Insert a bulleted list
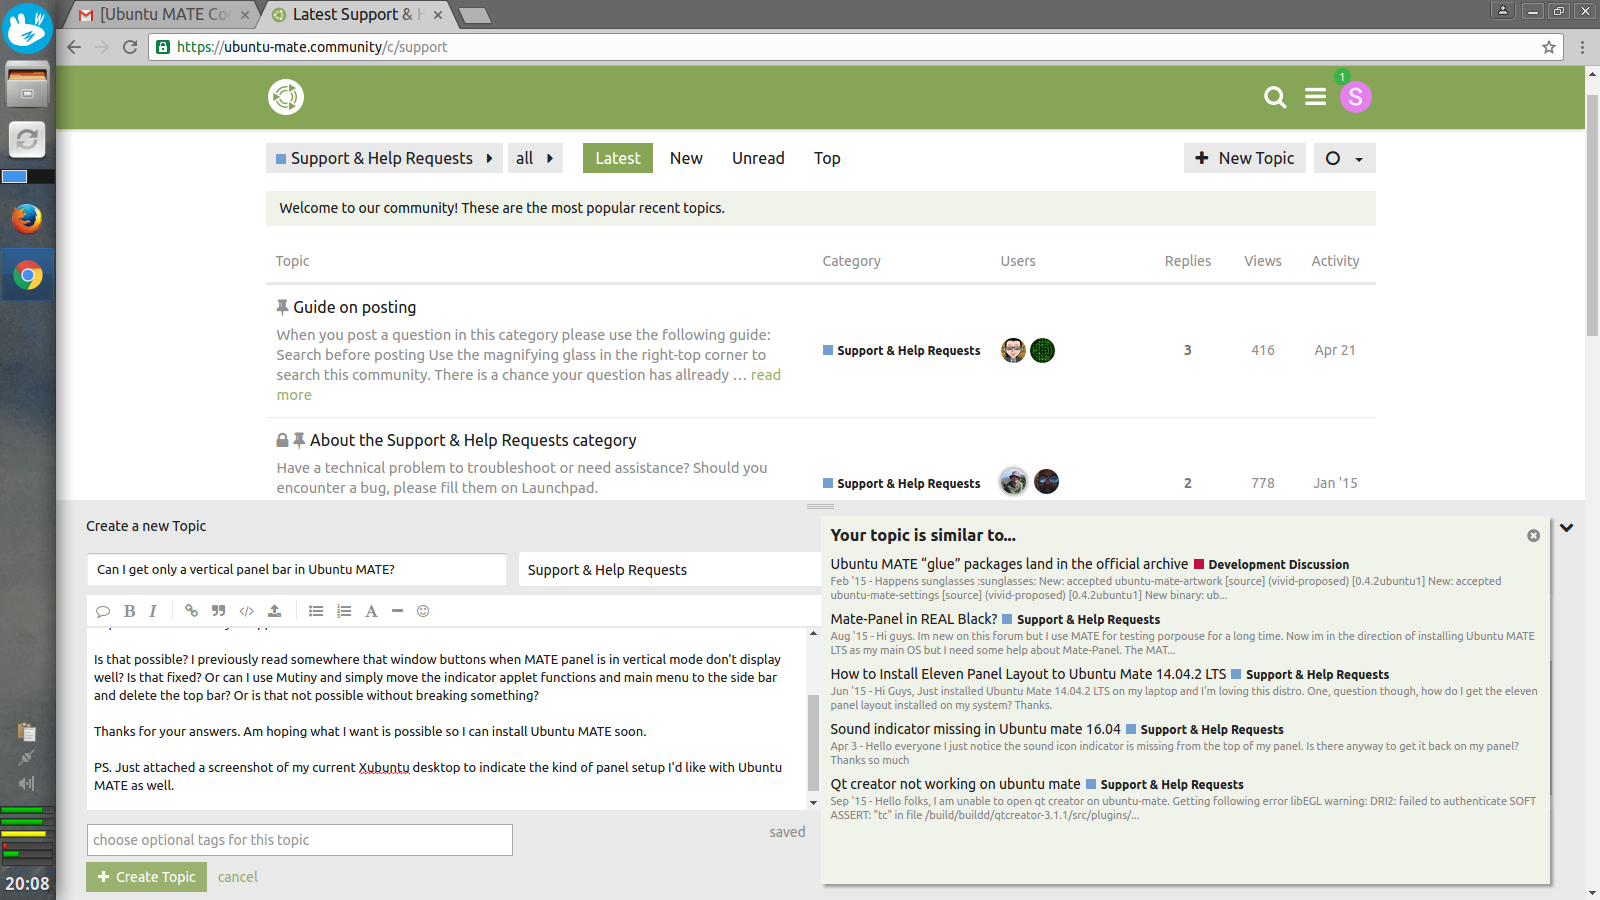 pos(316,611)
